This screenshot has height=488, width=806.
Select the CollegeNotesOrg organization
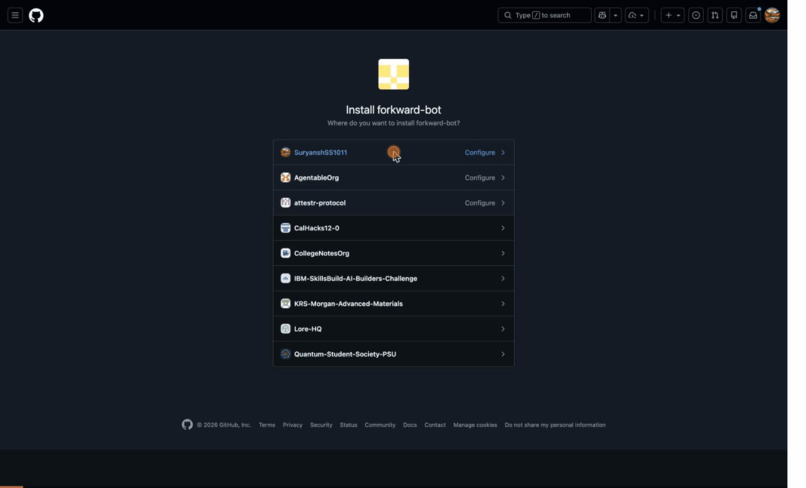[x=394, y=253]
